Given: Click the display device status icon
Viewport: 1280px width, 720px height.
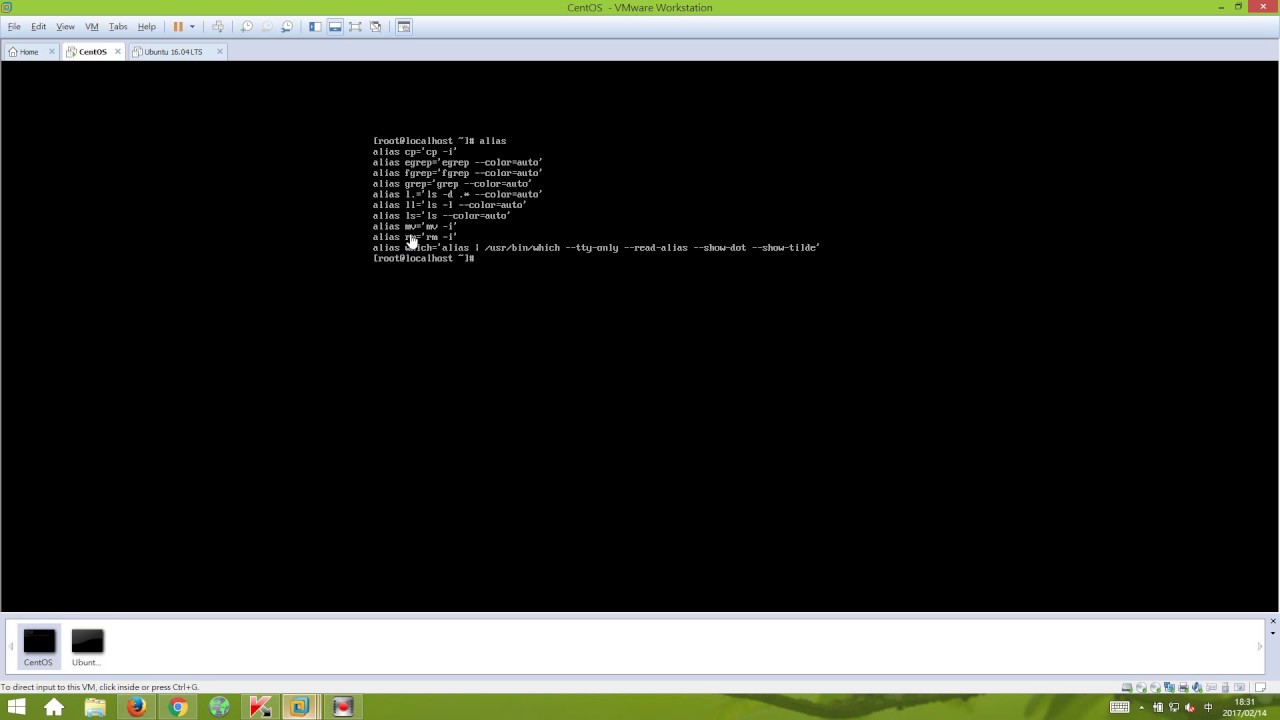Looking at the screenshot, I should [1239, 687].
